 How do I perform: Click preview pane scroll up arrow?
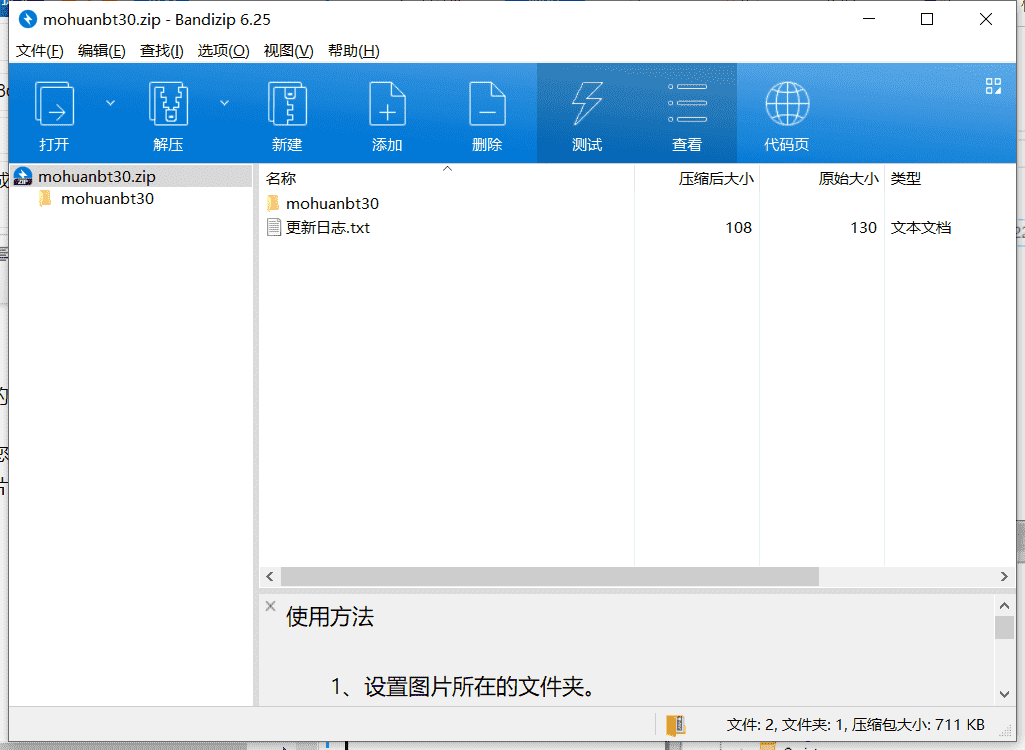[x=1004, y=605]
